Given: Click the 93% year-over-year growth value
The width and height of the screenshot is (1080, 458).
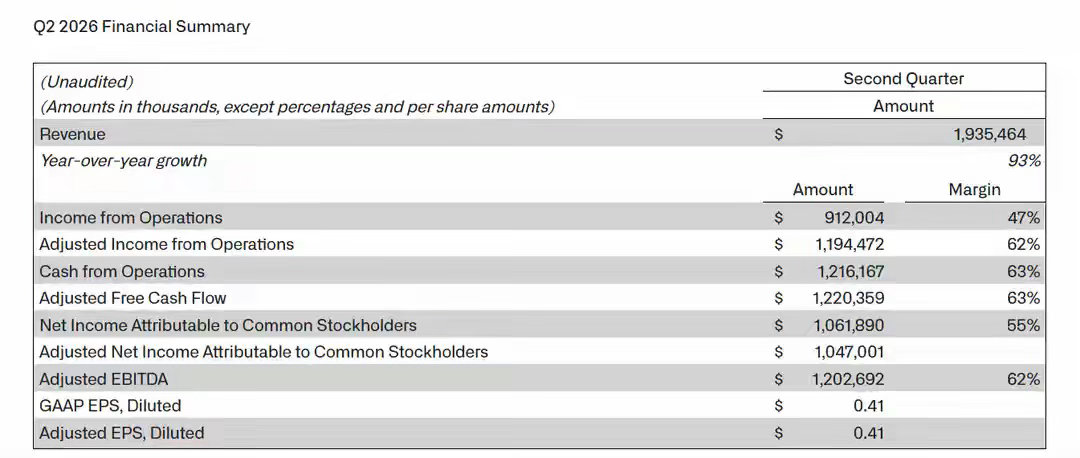Looking at the screenshot, I should tap(1024, 161).
